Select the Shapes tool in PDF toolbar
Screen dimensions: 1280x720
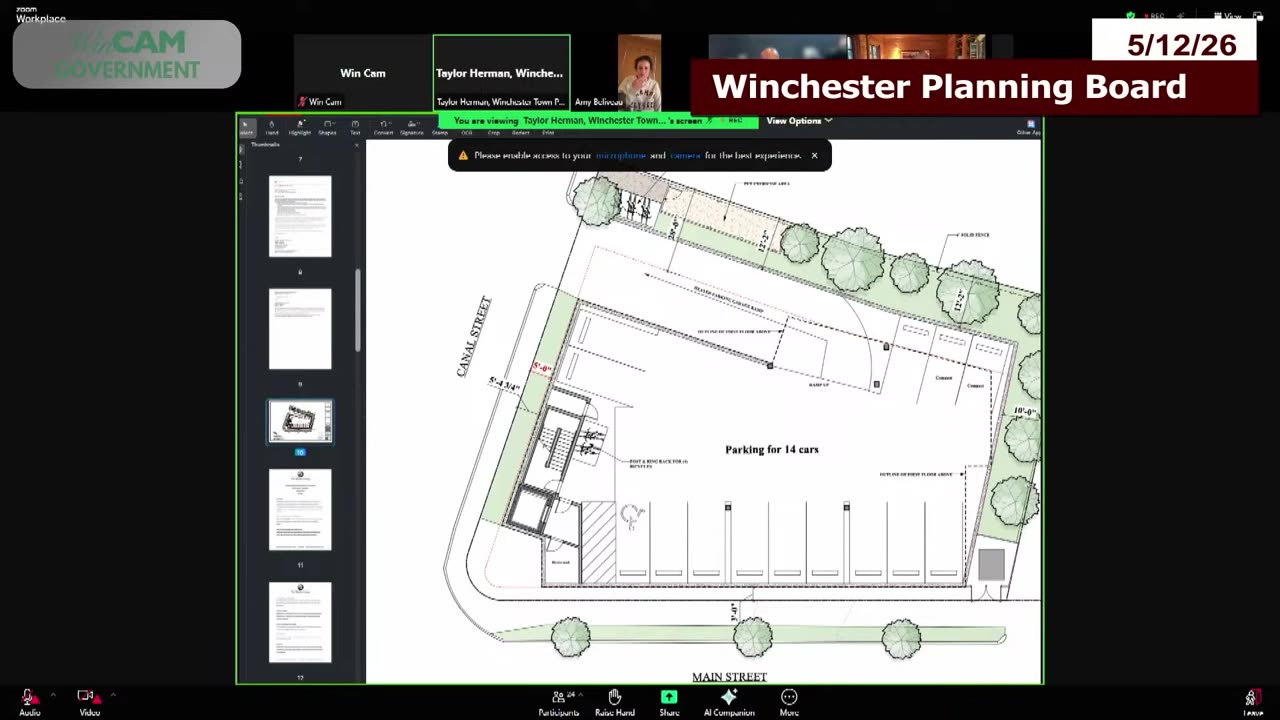click(327, 127)
